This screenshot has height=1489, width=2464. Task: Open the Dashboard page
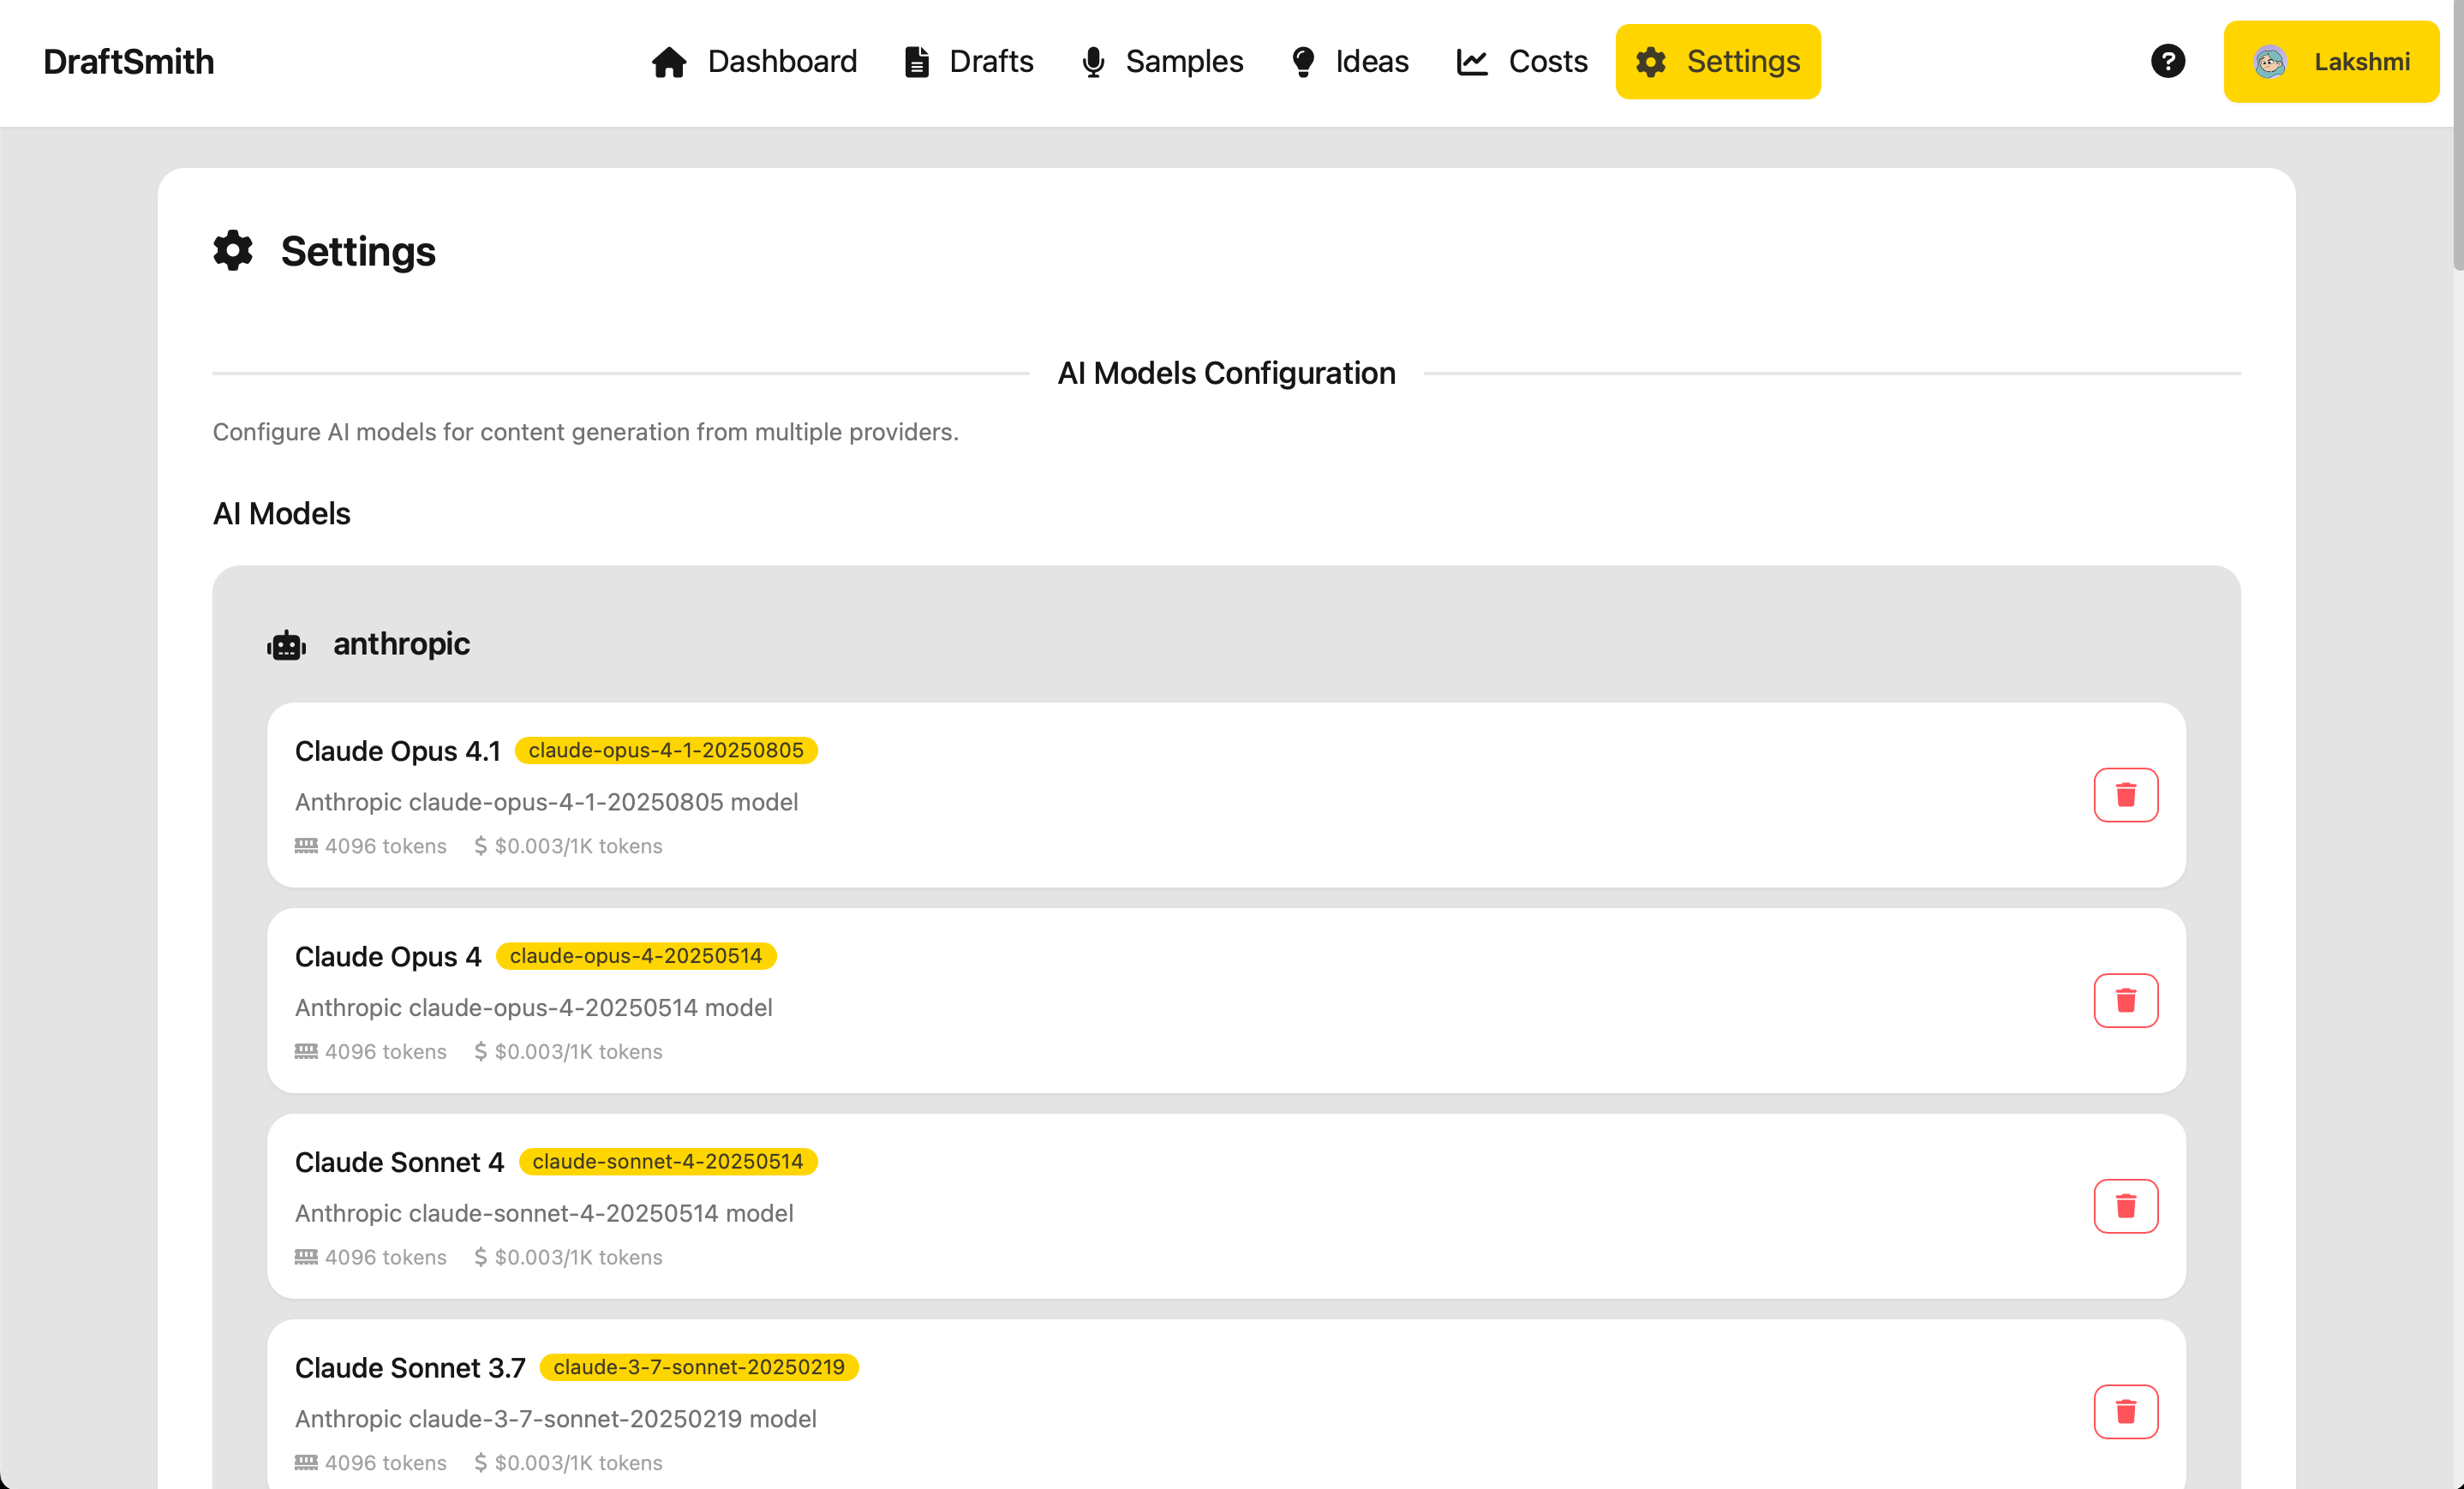click(754, 62)
